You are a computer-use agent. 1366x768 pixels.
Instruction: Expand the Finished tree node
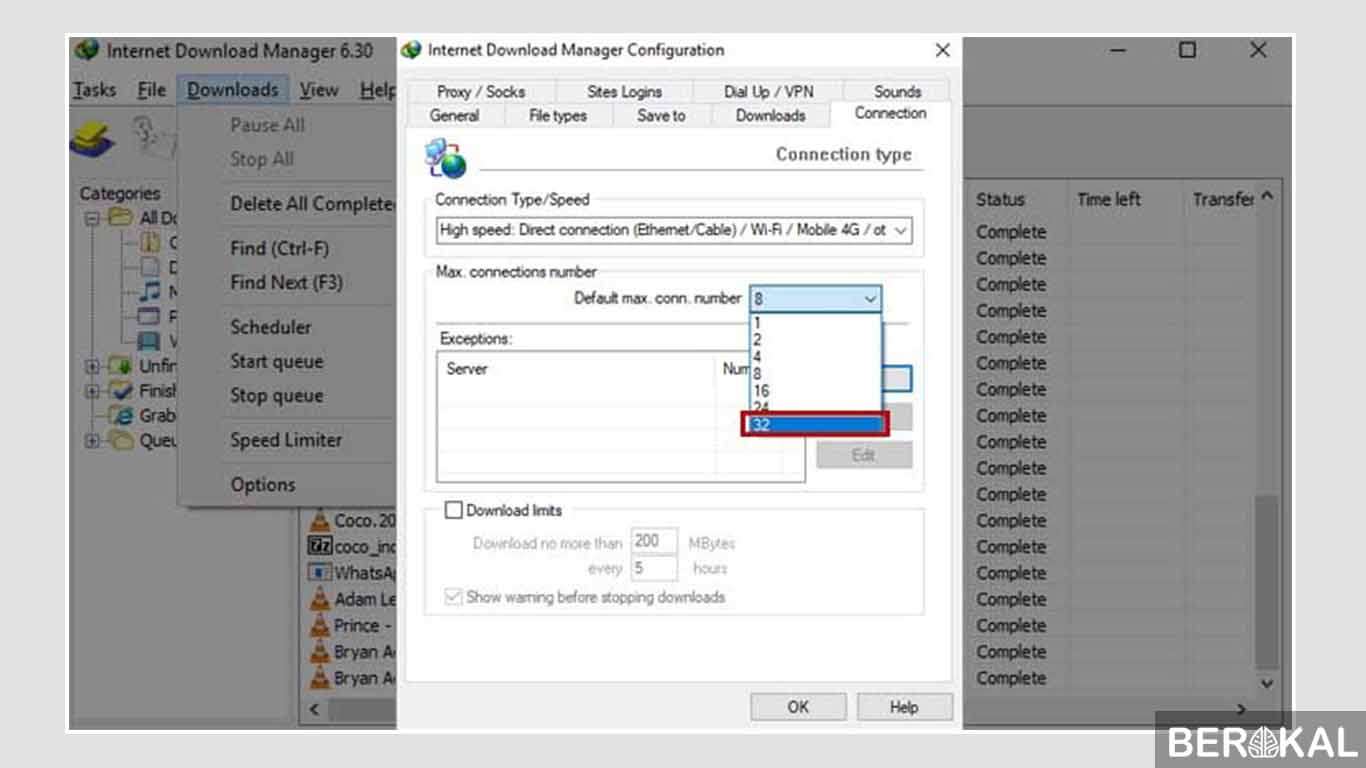pos(92,392)
